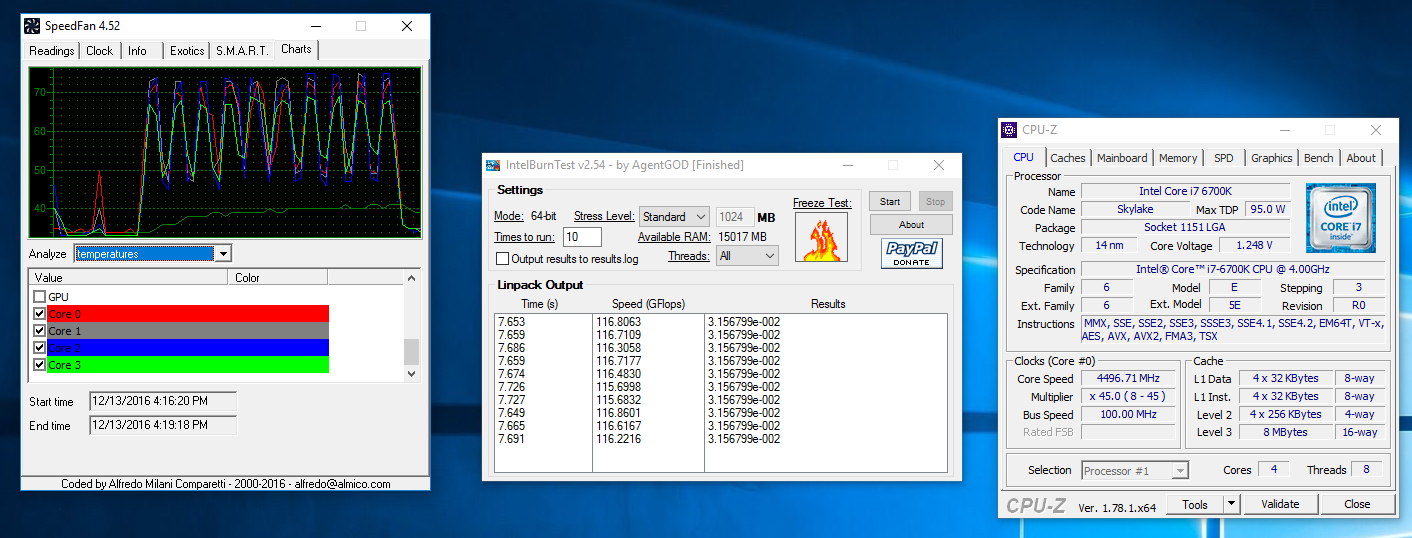Click the Multiplier x 45.0 value
The height and width of the screenshot is (538, 1412).
coord(1128,397)
